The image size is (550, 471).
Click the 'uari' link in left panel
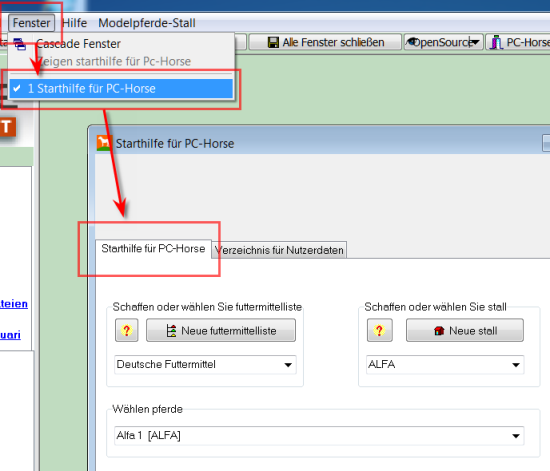click(10, 335)
